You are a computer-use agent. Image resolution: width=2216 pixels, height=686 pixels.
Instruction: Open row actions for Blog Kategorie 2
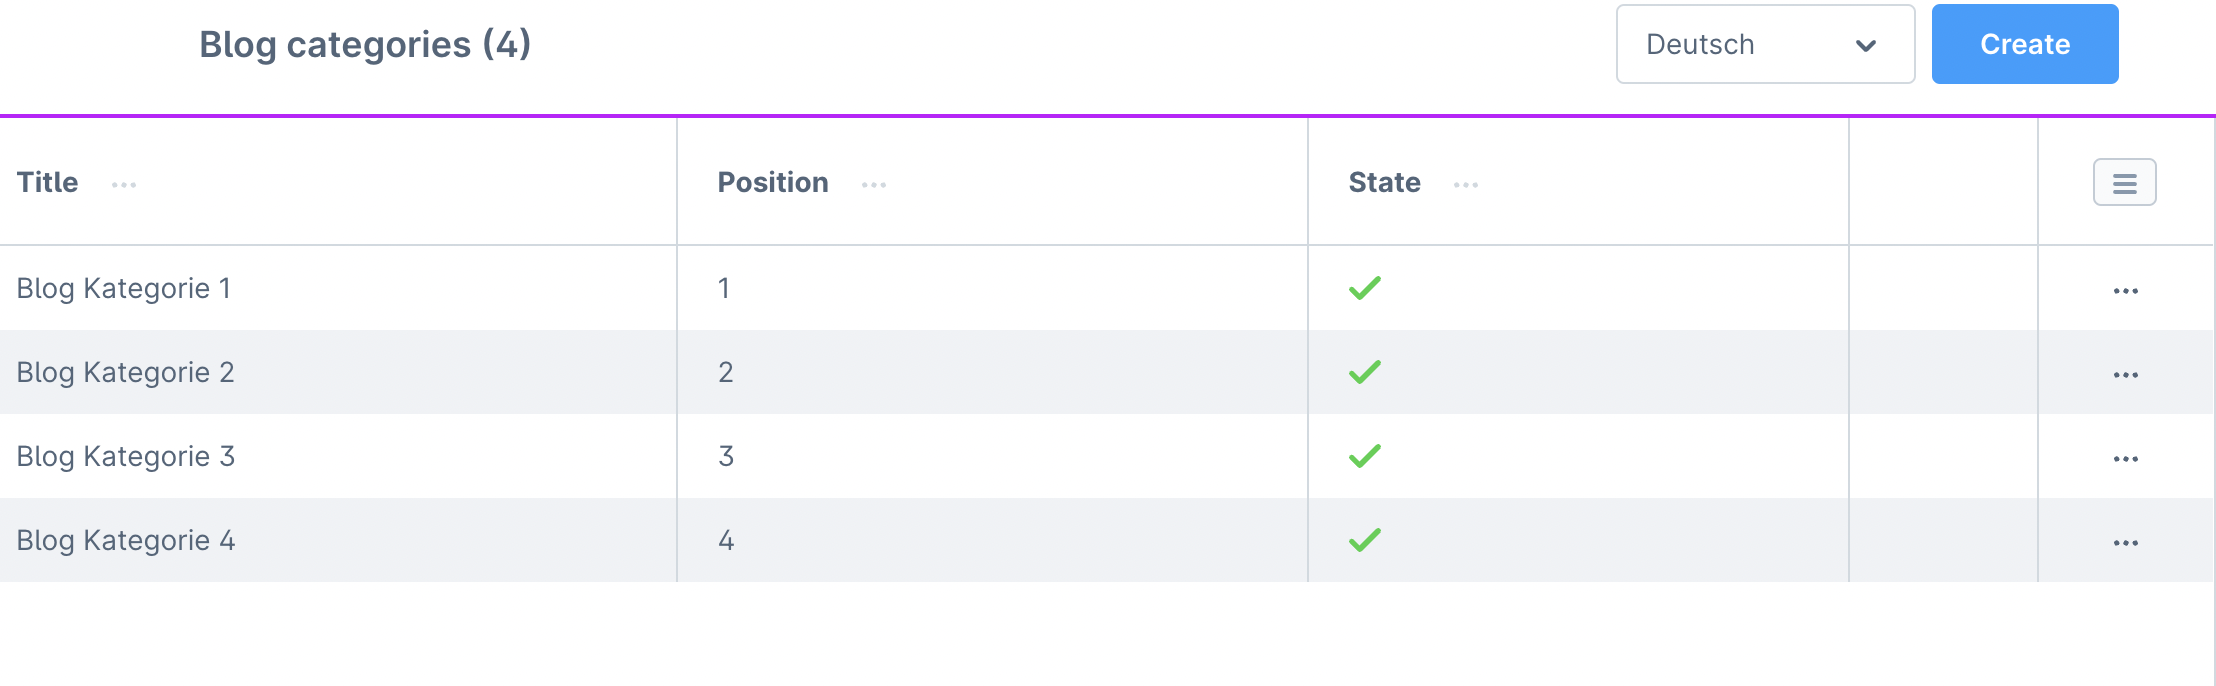[2125, 375]
